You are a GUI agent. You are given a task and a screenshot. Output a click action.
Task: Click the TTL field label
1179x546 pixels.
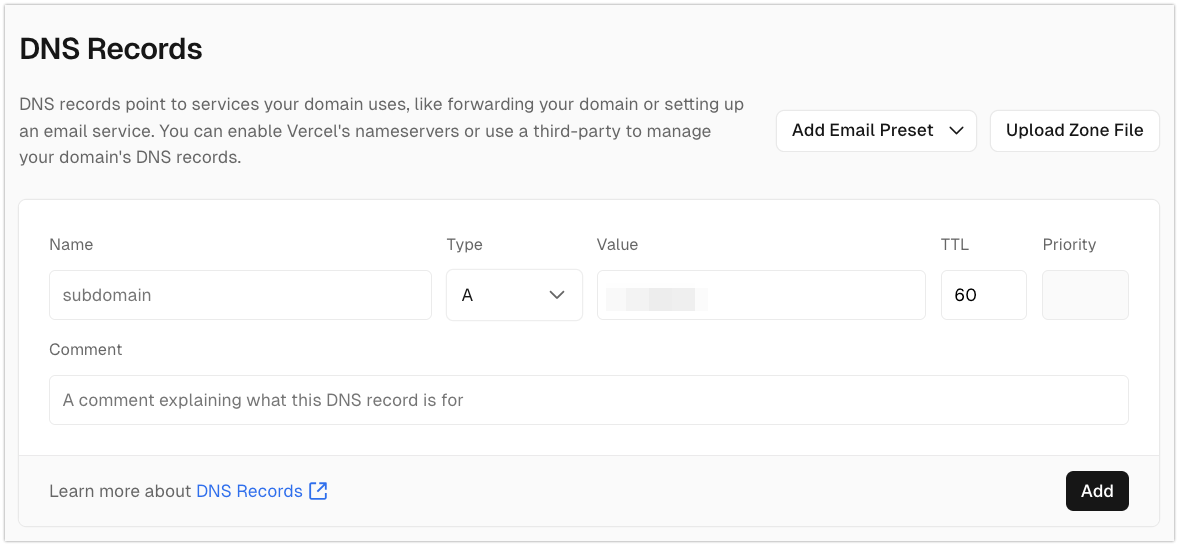(x=955, y=244)
